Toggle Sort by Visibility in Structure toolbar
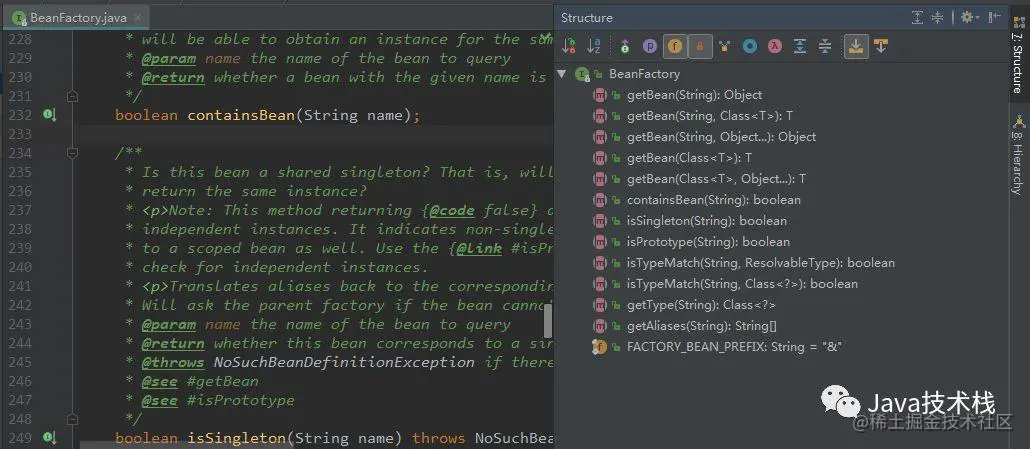This screenshot has width=1030, height=449. (x=569, y=46)
